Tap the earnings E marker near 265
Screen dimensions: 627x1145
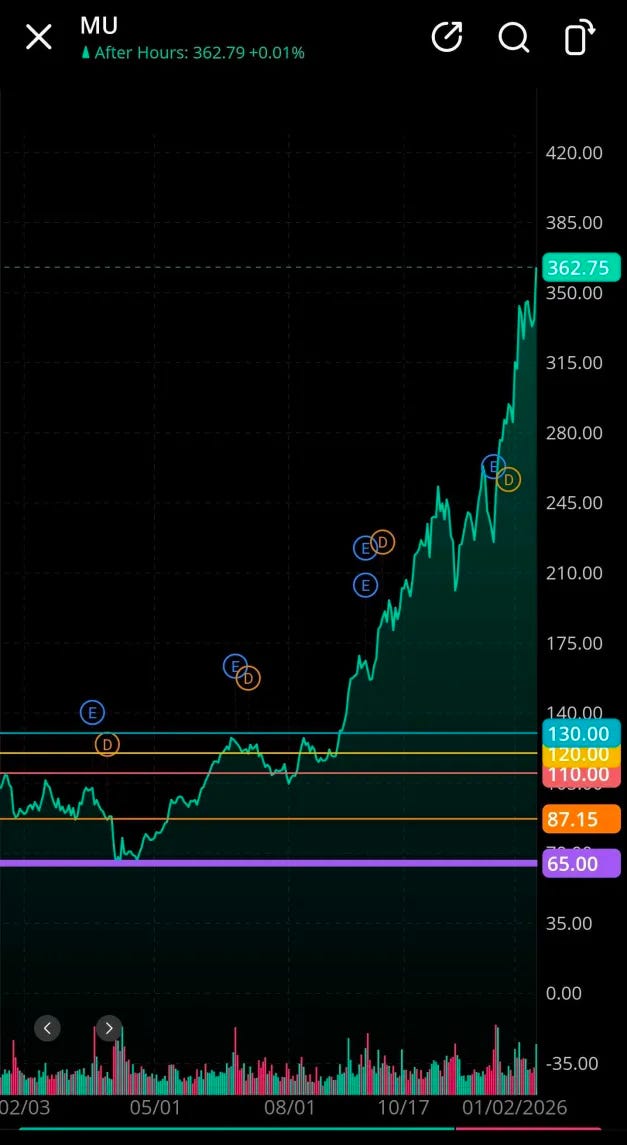[493, 466]
